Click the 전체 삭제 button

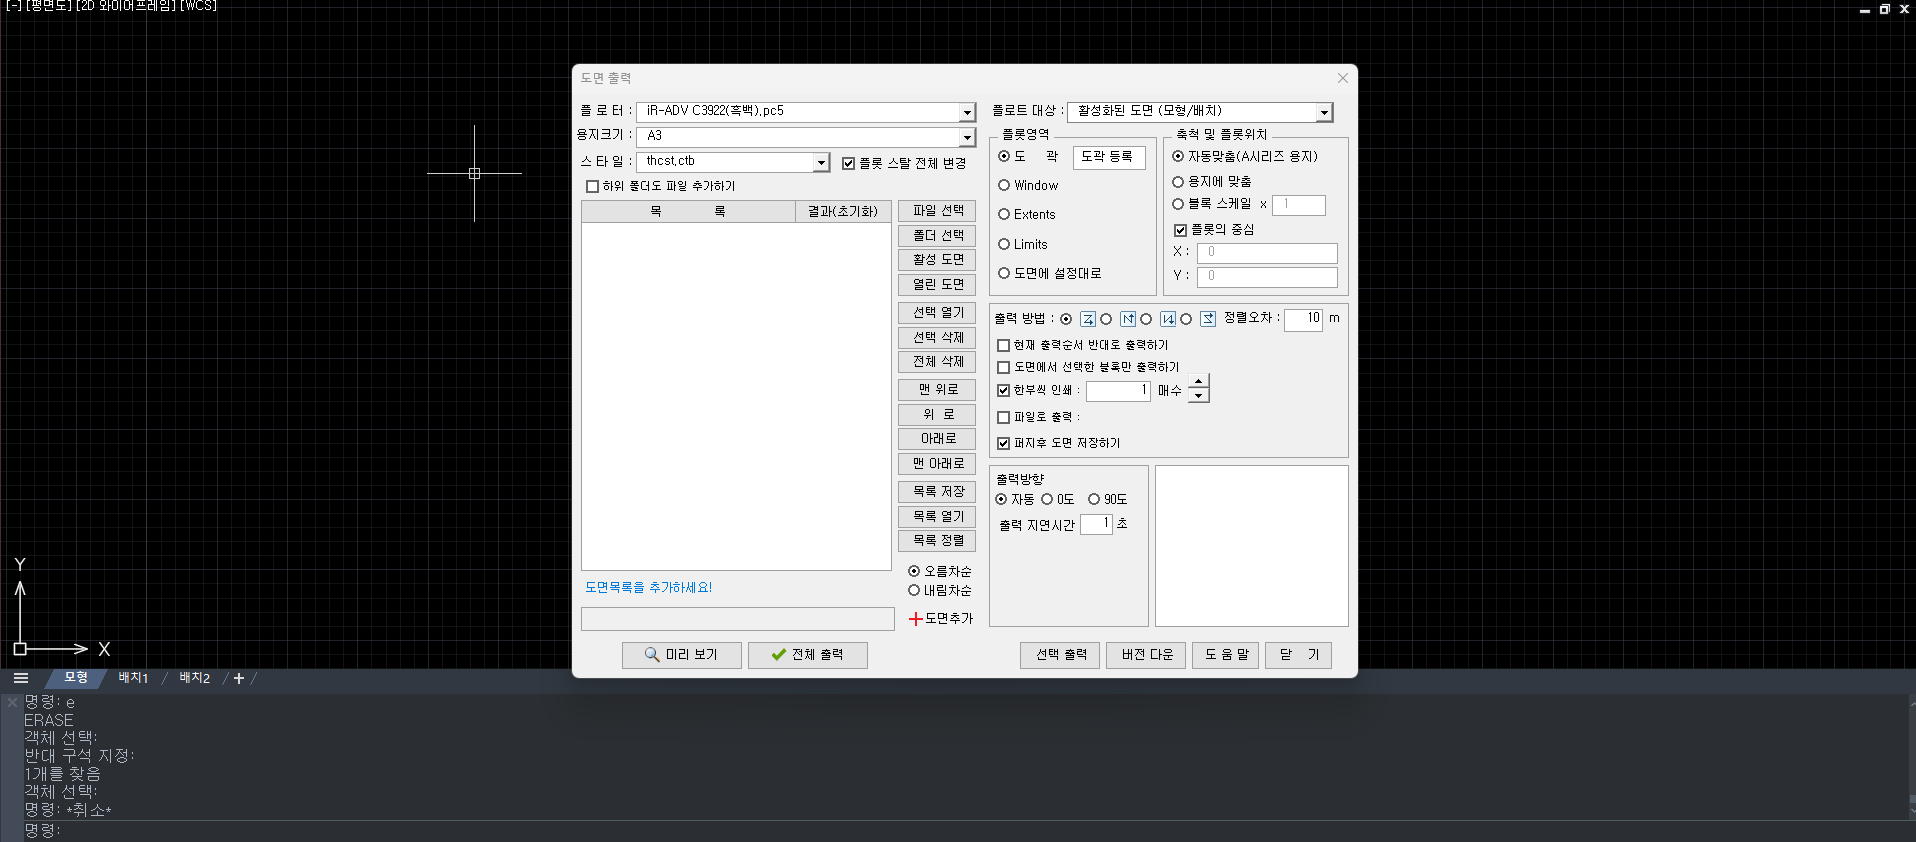point(937,362)
